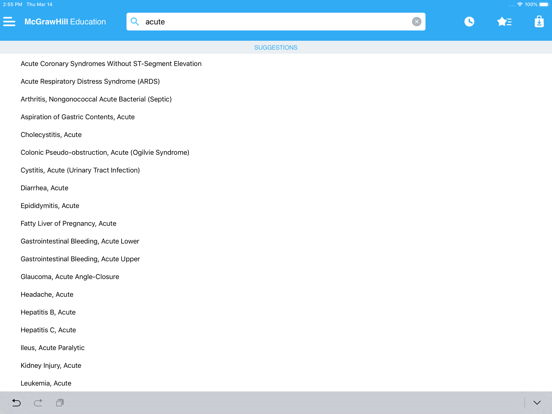Open Ileus, Acute Paralytic
Image resolution: width=552 pixels, height=414 pixels.
tap(52, 348)
